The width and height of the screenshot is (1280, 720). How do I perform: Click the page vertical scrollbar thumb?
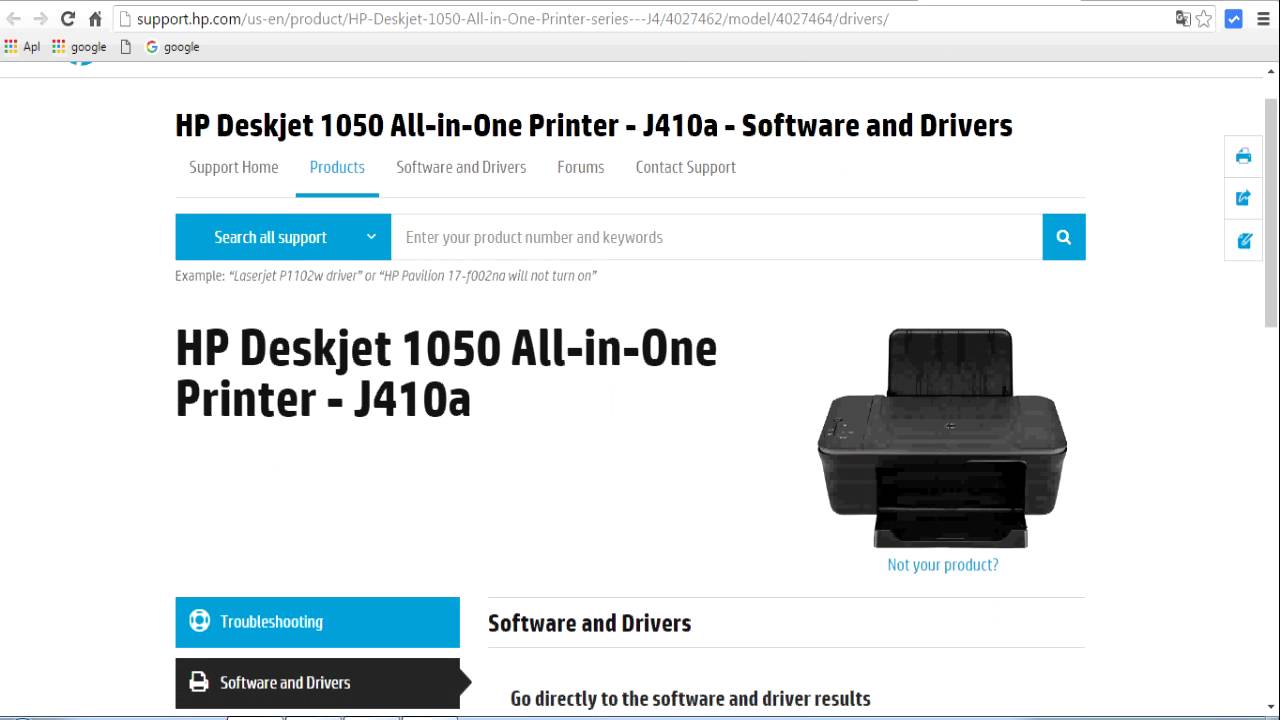(x=1271, y=212)
